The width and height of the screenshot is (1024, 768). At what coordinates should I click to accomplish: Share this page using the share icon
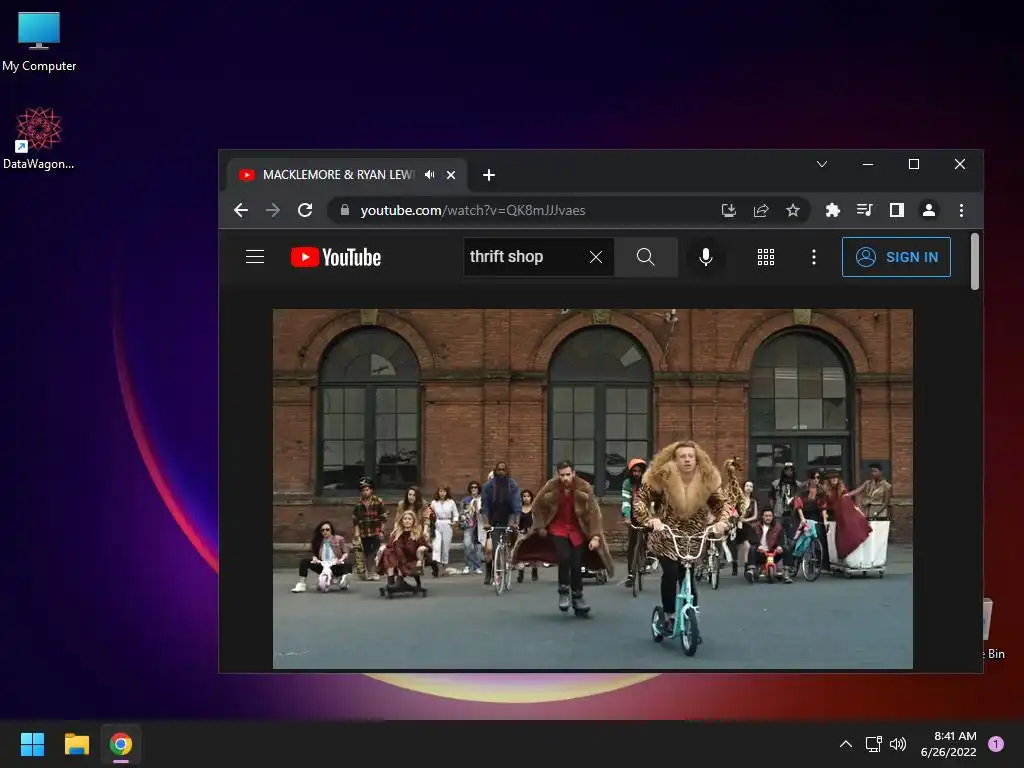coord(761,210)
